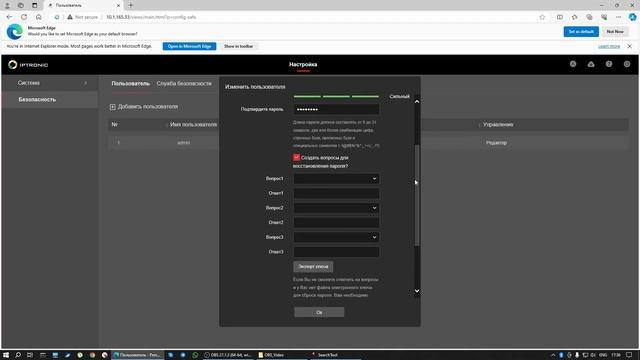Click Добавить пользователя link
Viewport: 640px width, 360px height.
click(x=148, y=107)
